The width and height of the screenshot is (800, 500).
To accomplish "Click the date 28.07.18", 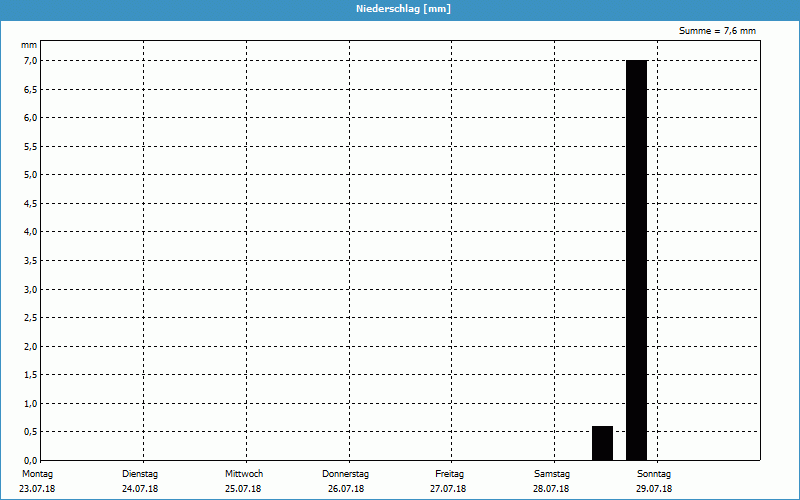I will 551,489.
